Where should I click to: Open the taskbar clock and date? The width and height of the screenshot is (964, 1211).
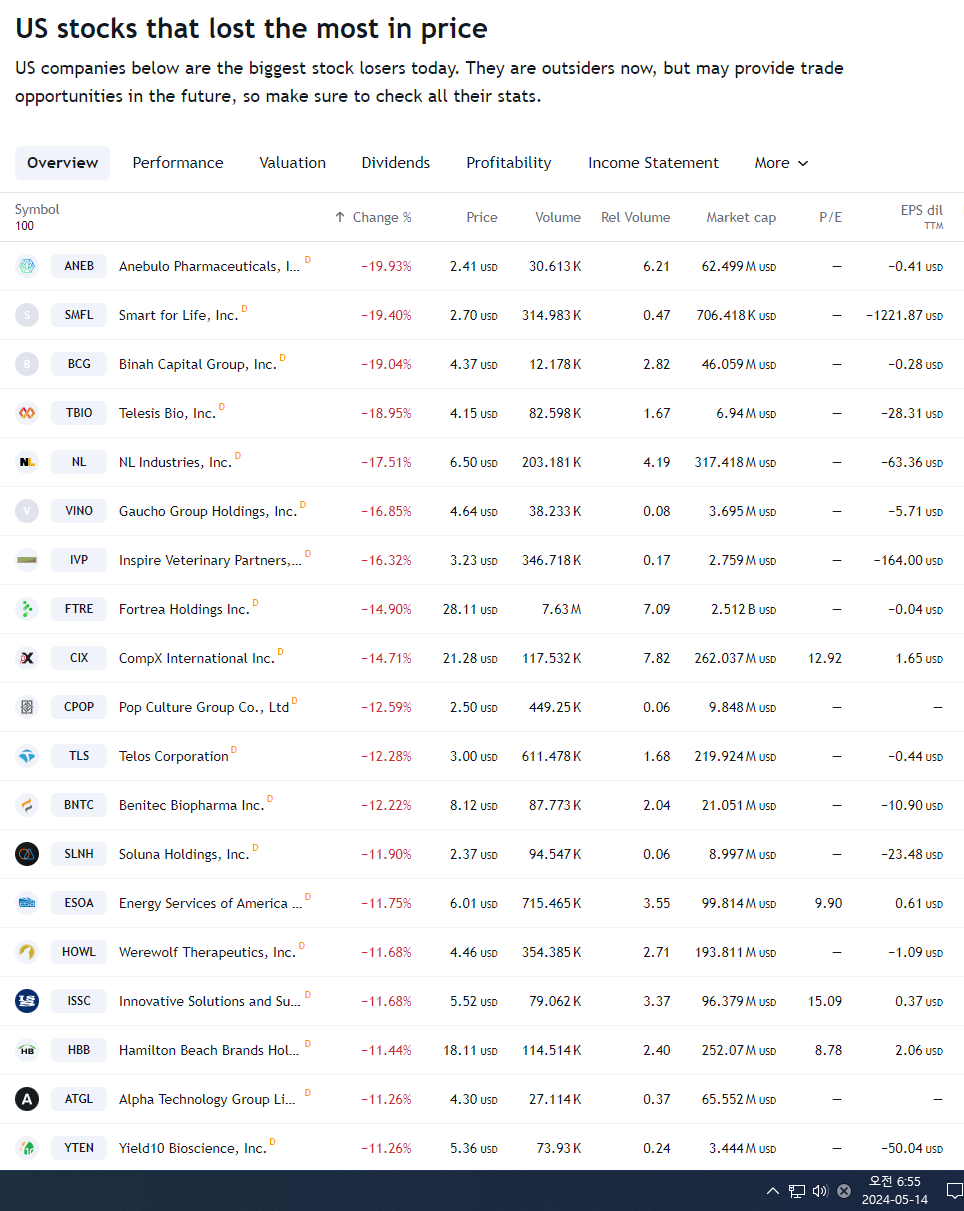click(x=895, y=1190)
